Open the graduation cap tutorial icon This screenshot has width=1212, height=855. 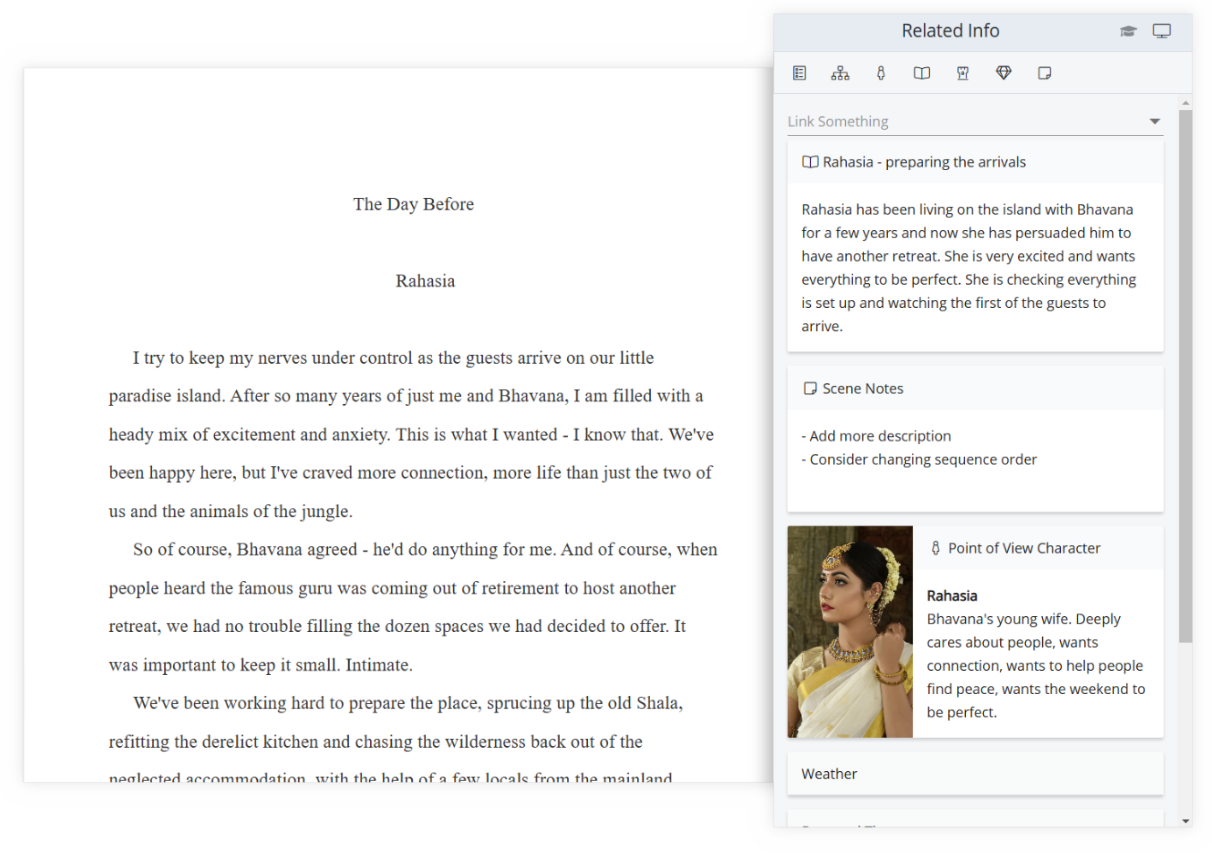point(1128,31)
